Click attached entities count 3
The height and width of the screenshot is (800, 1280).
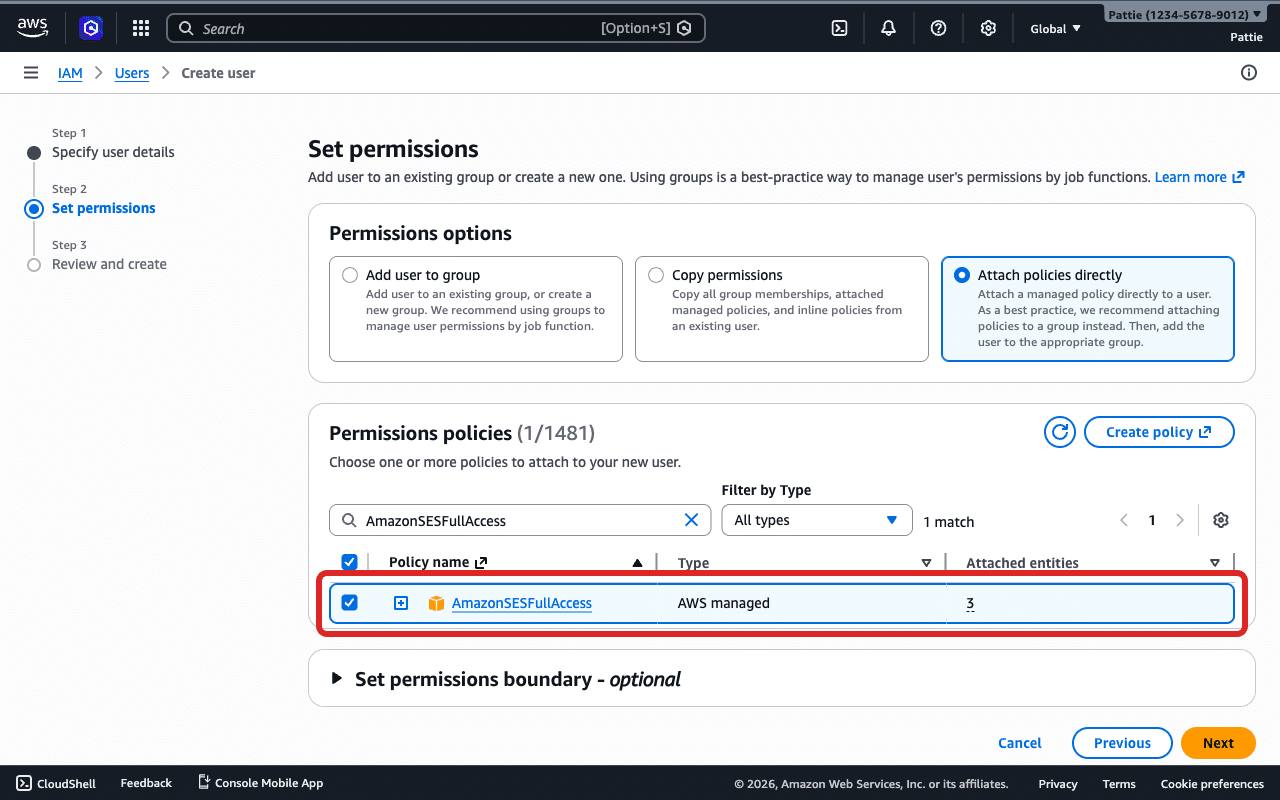pyautogui.click(x=970, y=603)
